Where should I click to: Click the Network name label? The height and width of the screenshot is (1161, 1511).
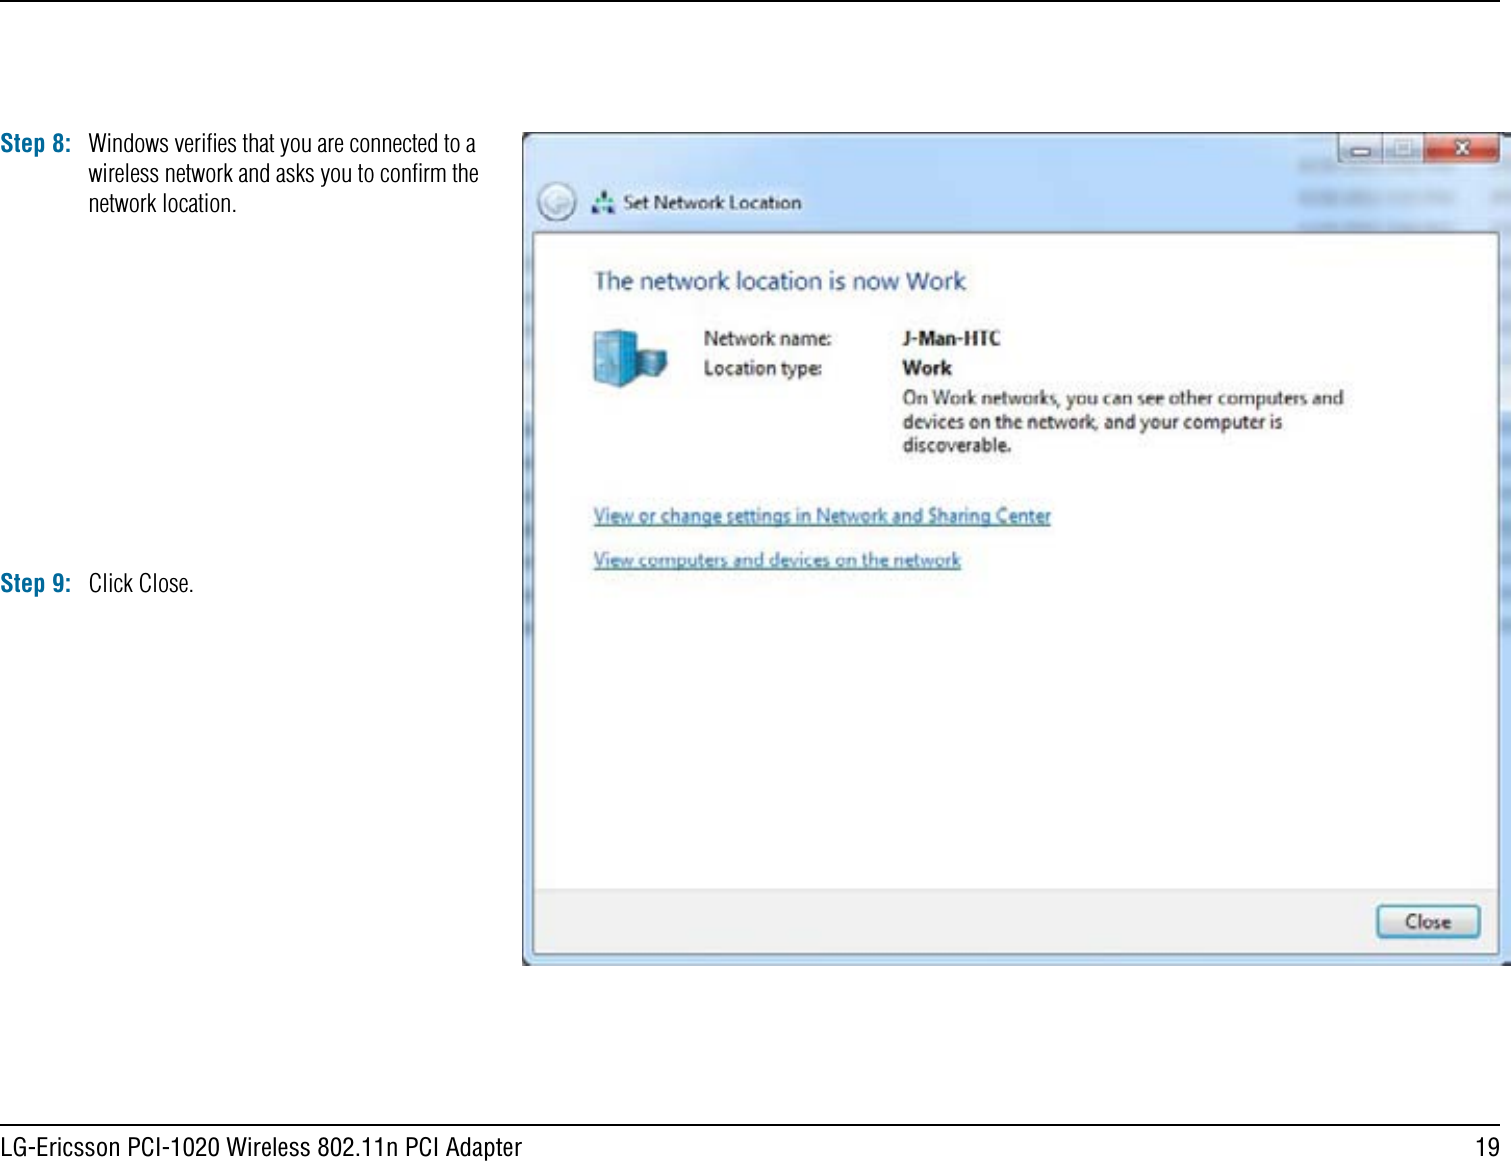tap(767, 338)
